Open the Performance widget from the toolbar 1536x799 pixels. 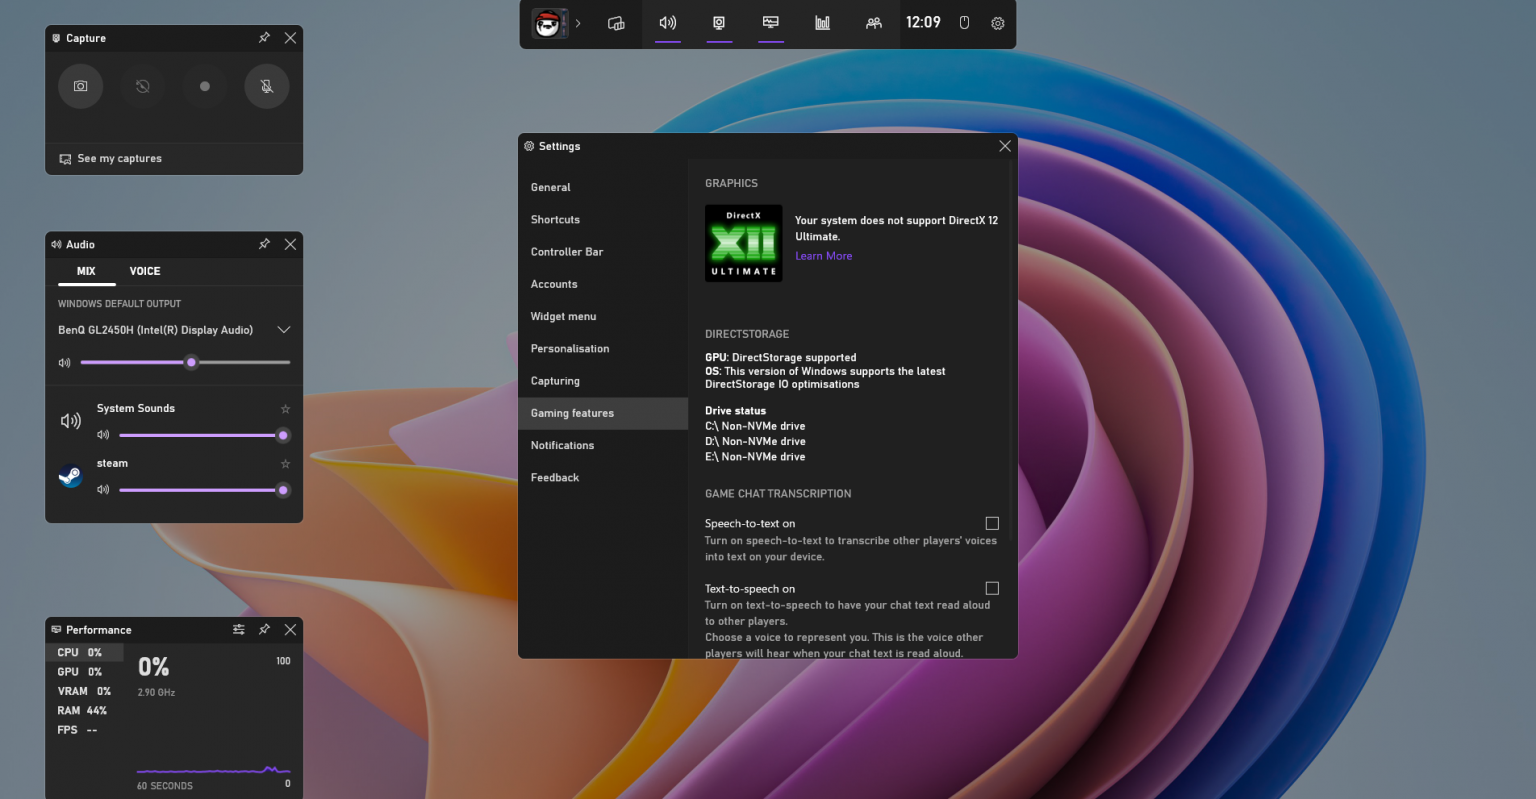[770, 23]
